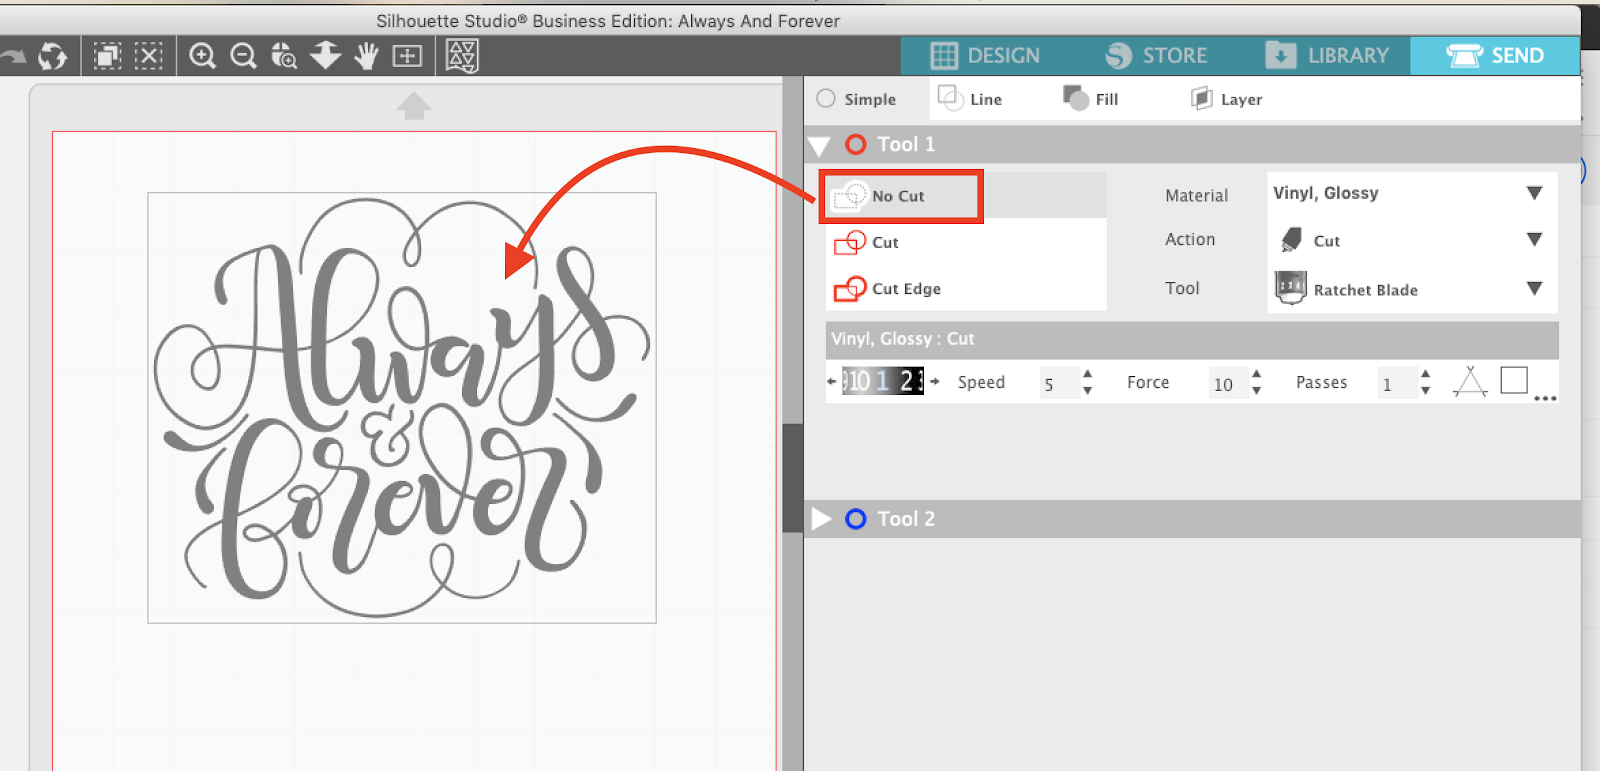The height and width of the screenshot is (771, 1600).
Task: Click the up arrow above the cutting mat
Action: click(x=413, y=106)
